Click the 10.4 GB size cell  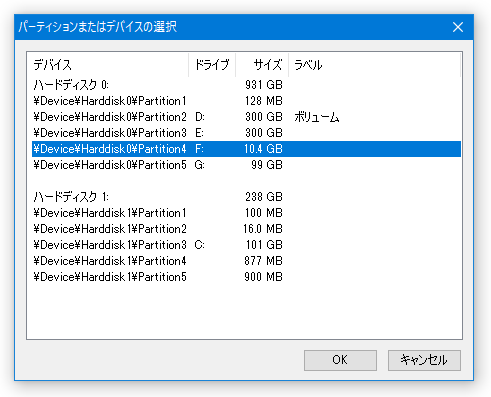tap(263, 149)
